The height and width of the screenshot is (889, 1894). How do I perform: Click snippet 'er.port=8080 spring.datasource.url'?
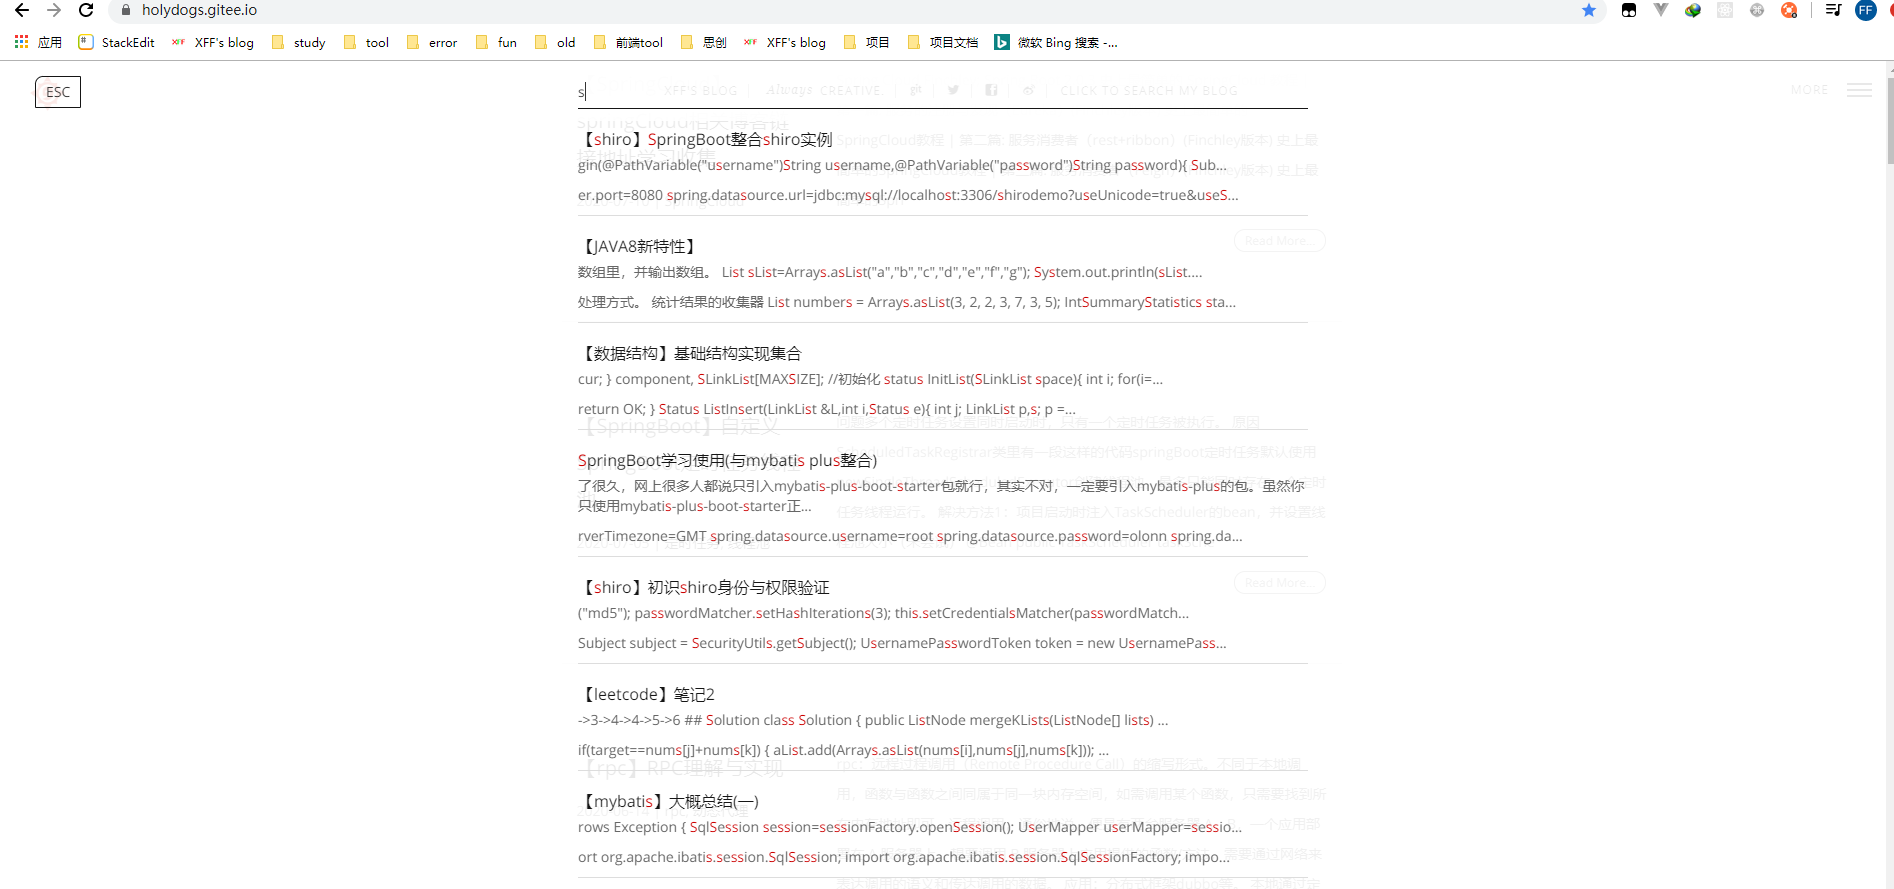point(908,195)
